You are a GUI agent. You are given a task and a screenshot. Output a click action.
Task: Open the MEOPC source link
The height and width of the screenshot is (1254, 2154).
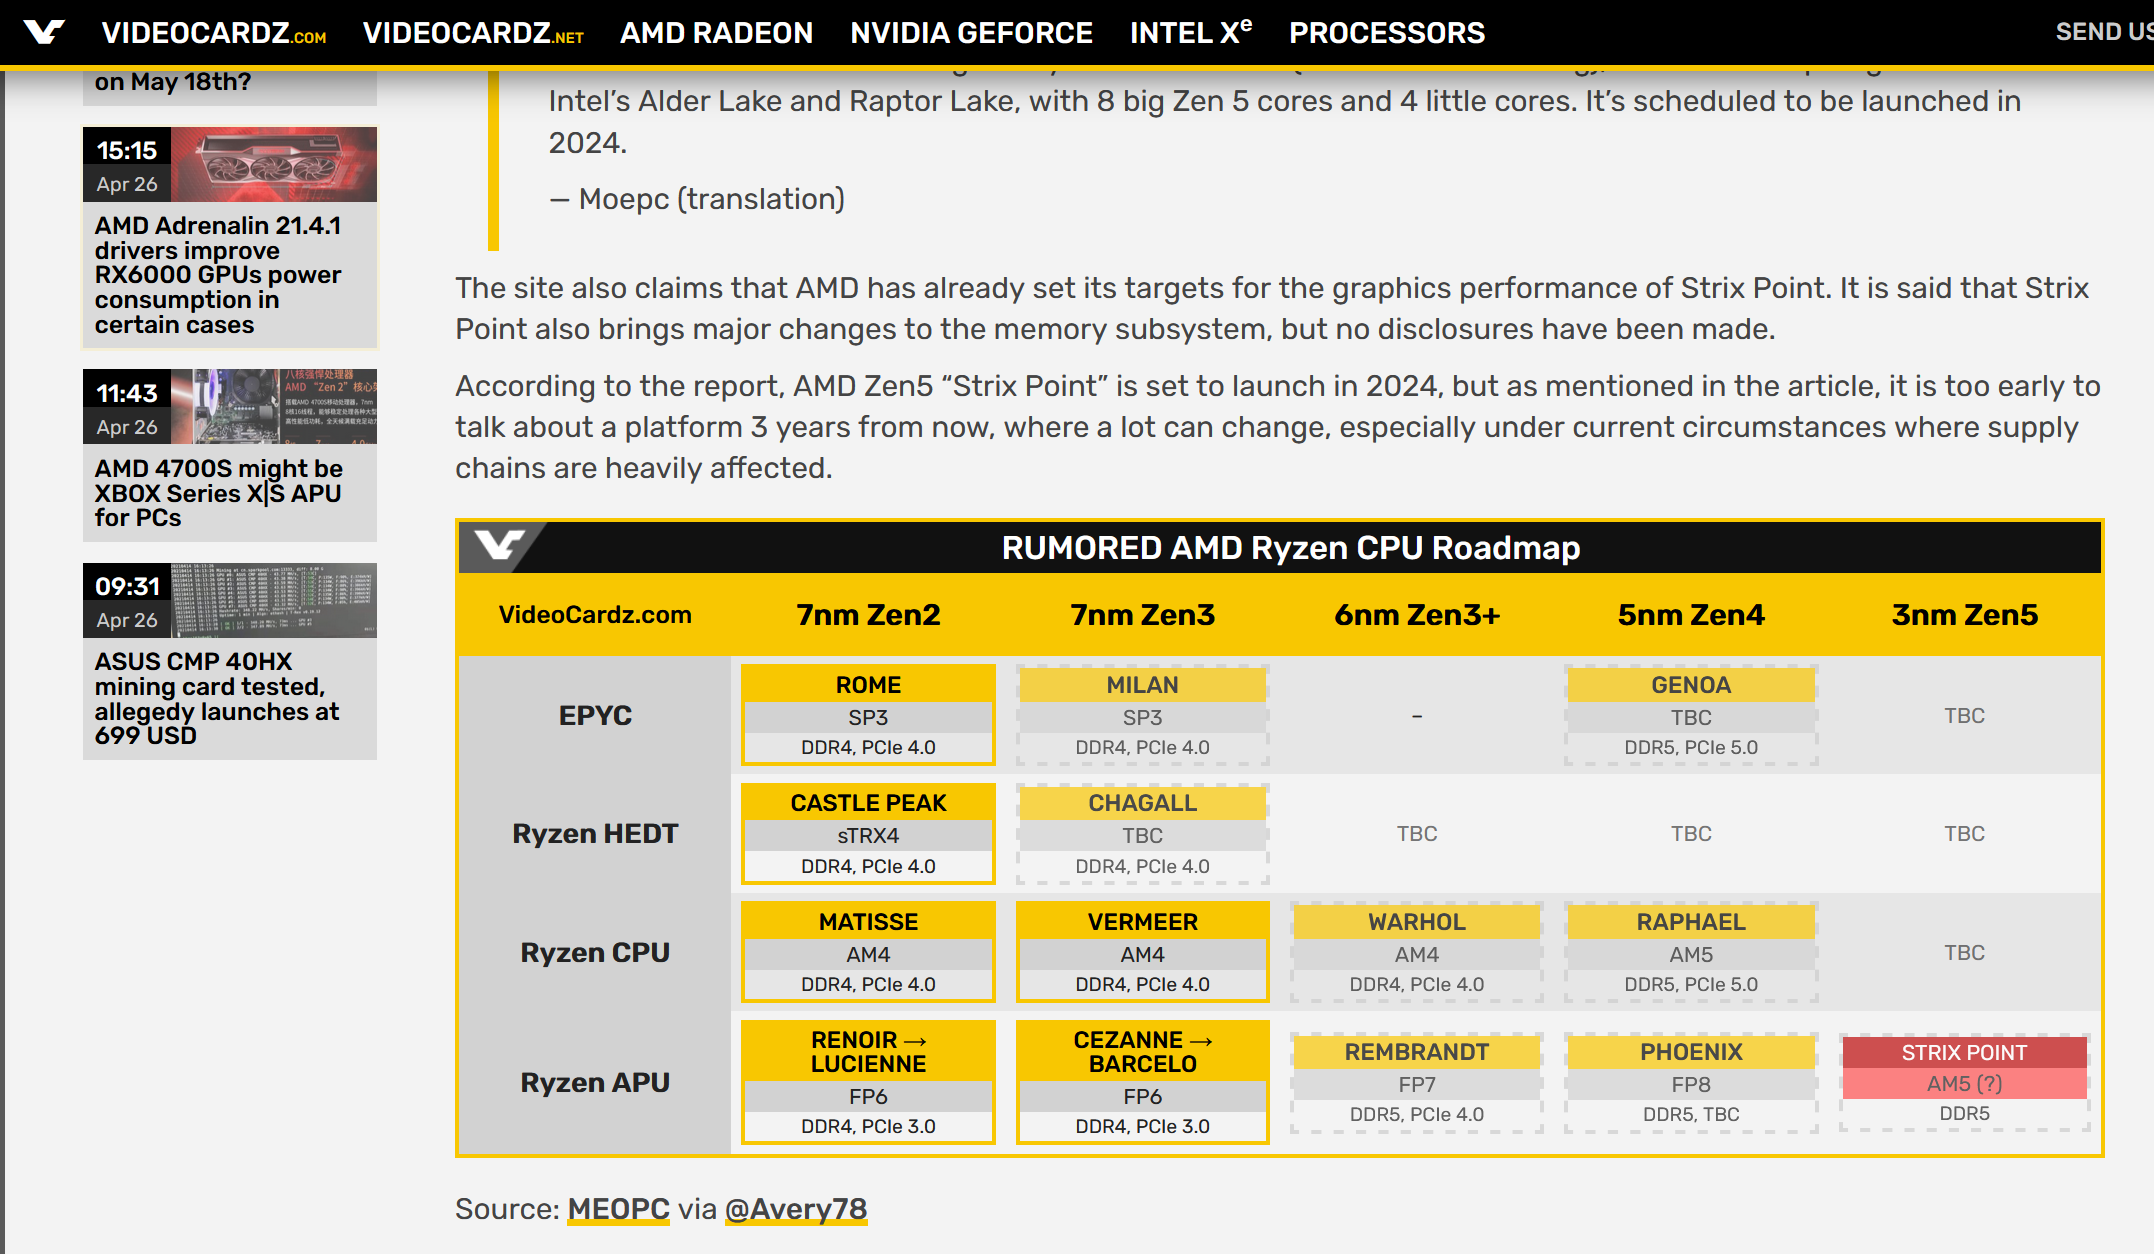click(618, 1209)
